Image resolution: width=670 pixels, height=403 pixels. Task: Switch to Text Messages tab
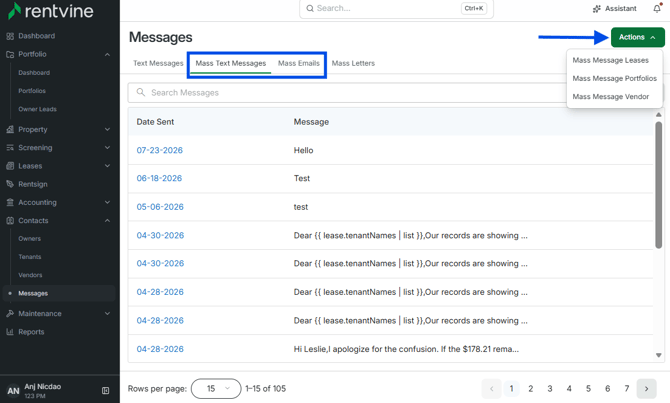click(158, 63)
